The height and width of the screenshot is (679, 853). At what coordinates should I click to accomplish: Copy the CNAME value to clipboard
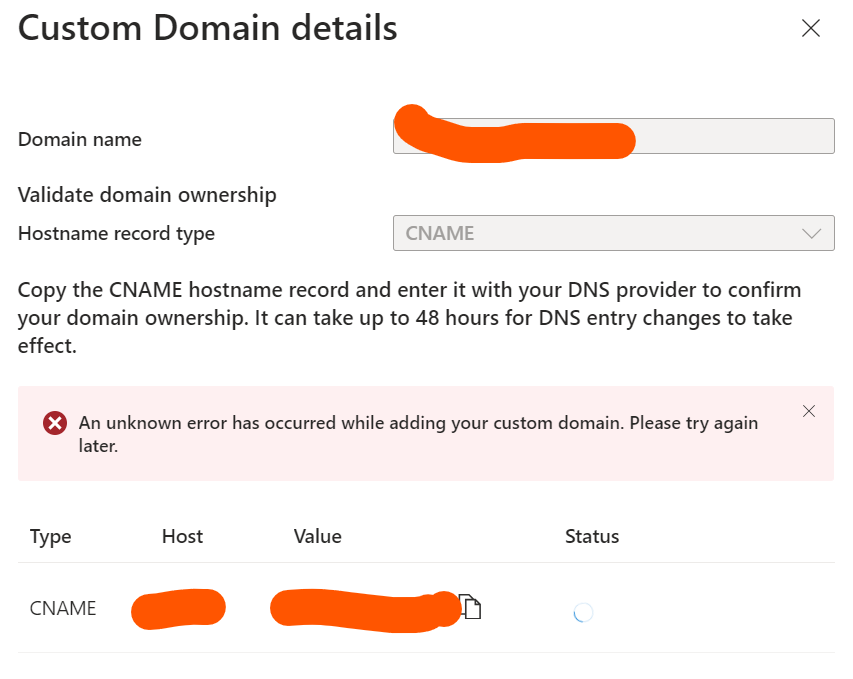tap(471, 606)
